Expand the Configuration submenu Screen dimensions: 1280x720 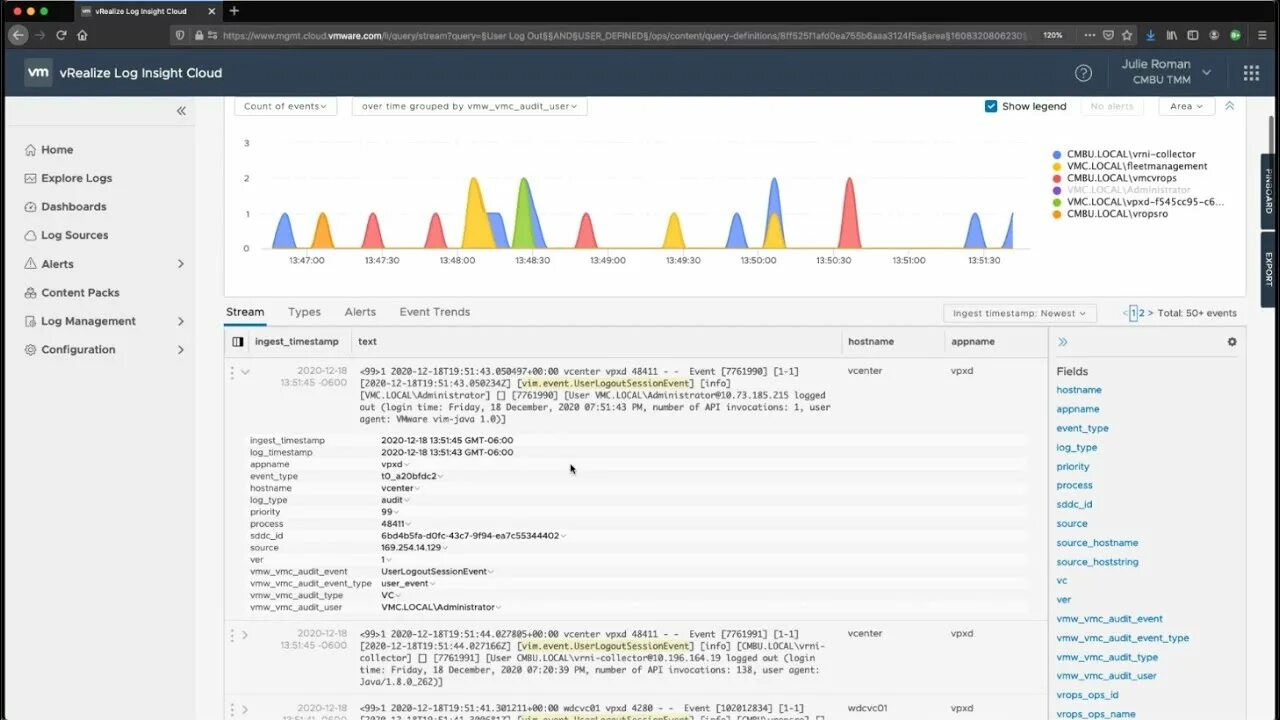(181, 350)
